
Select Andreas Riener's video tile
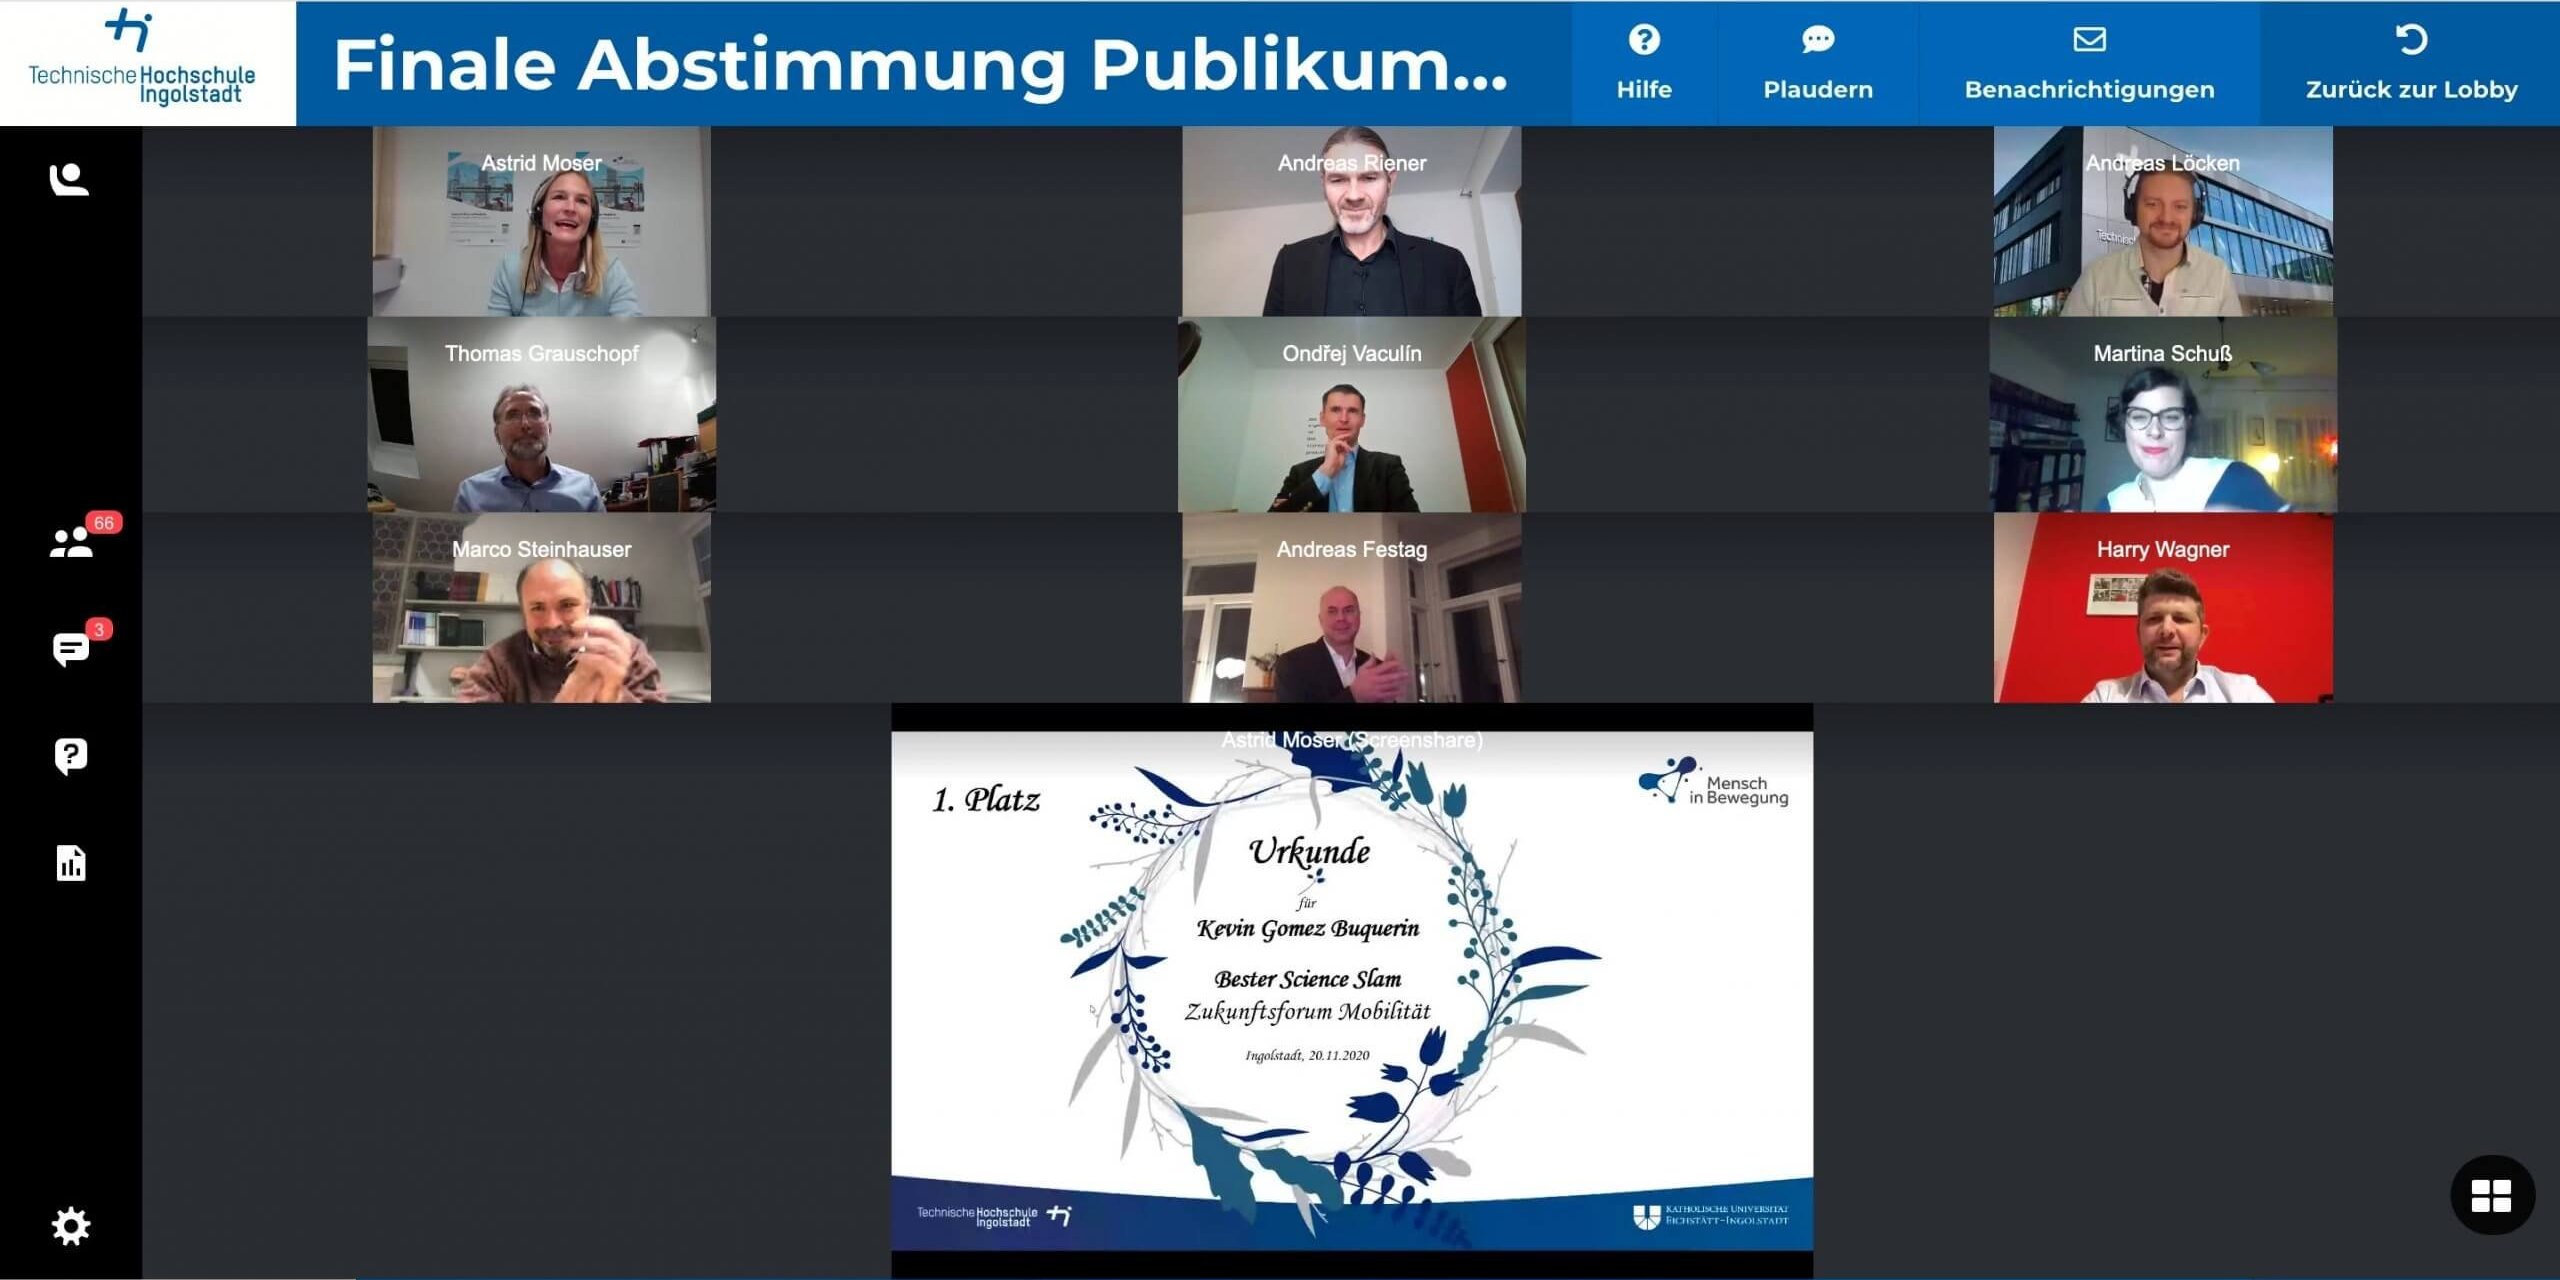coord(1351,222)
